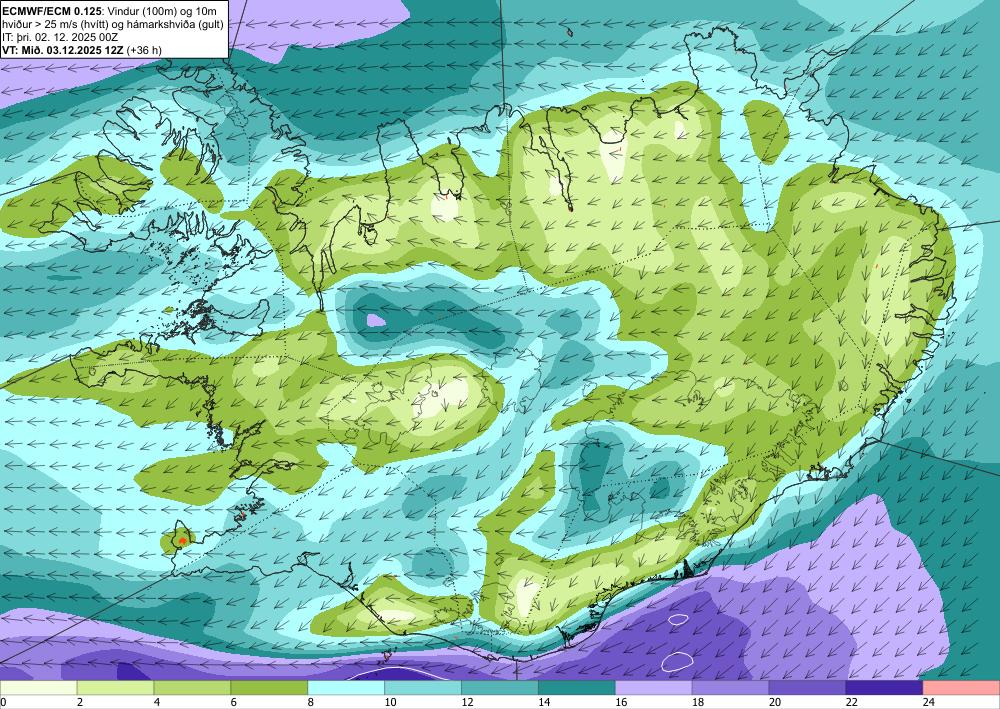
Task: Click the legend tick label '0'
Action: tap(3, 702)
